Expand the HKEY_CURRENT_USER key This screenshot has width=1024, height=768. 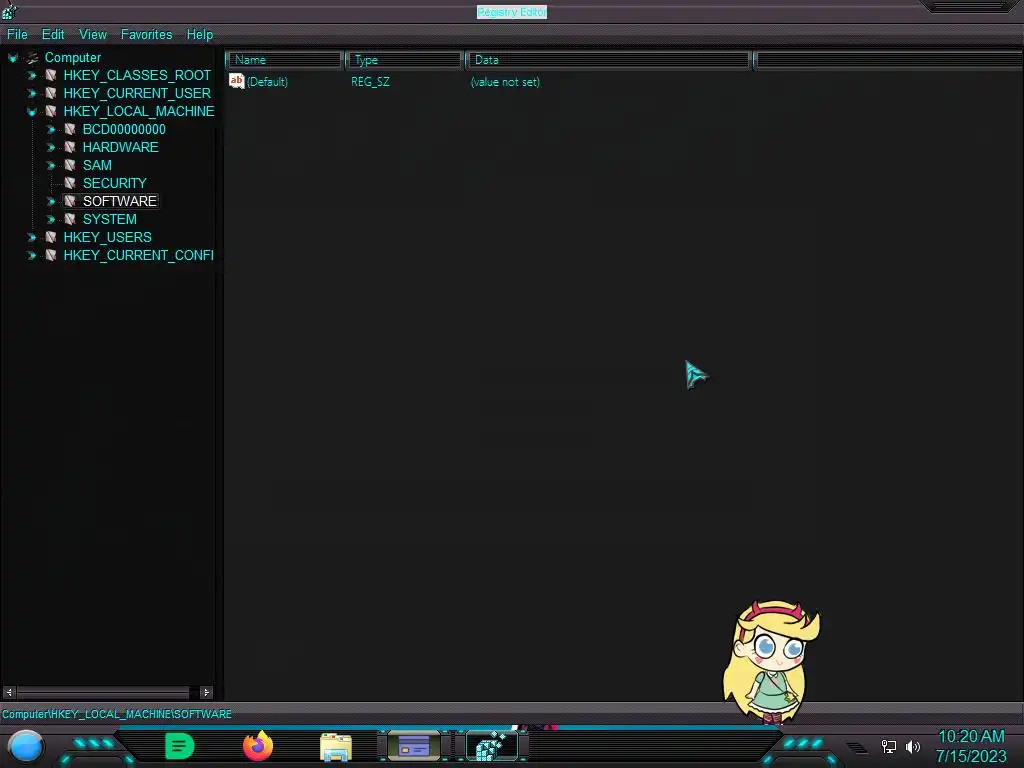click(x=31, y=93)
